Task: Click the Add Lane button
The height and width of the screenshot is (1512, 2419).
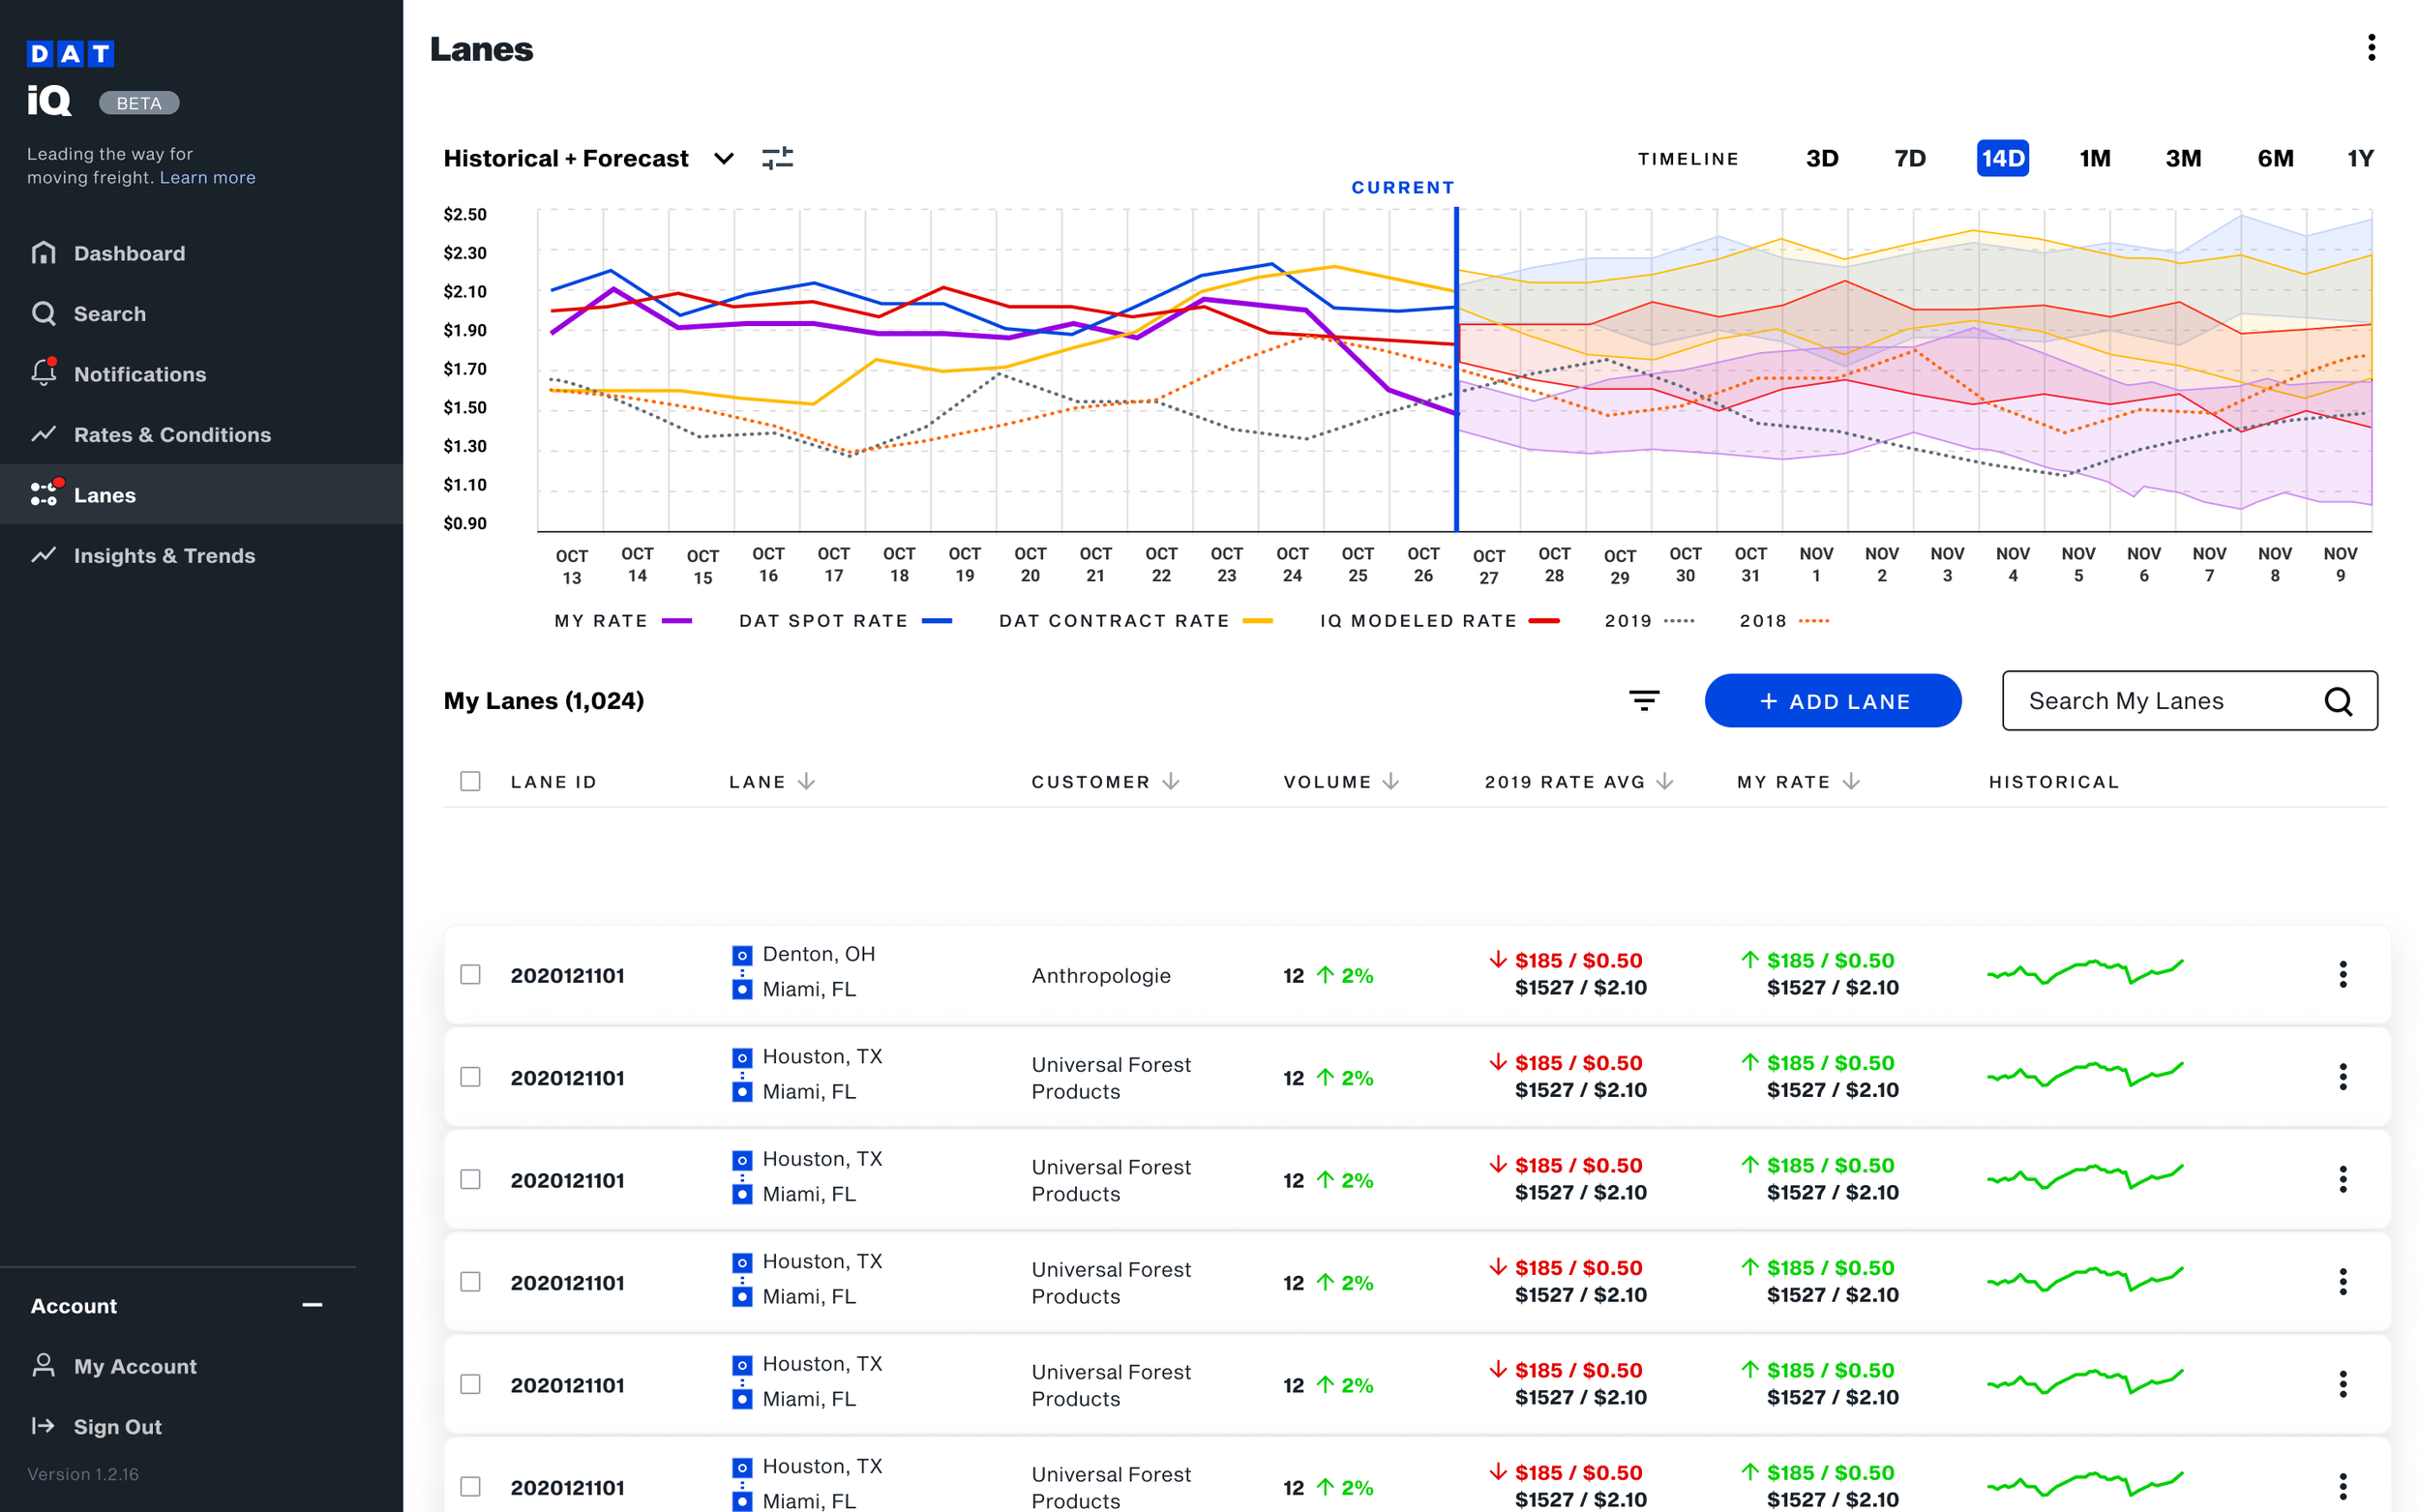Action: [x=1832, y=701]
